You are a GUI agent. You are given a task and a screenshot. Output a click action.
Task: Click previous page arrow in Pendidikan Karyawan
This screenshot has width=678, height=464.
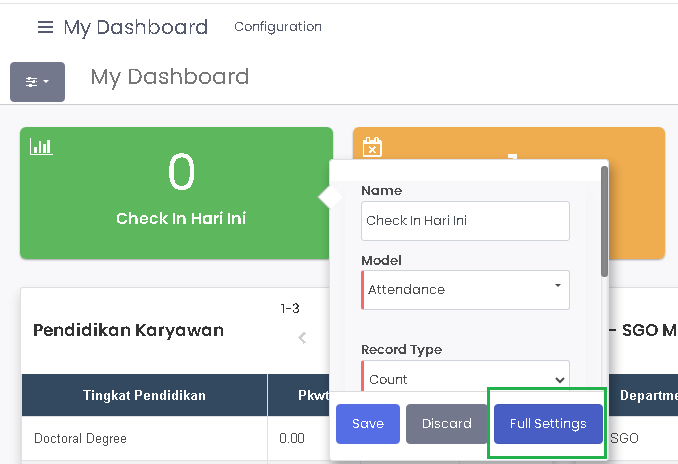pos(302,338)
